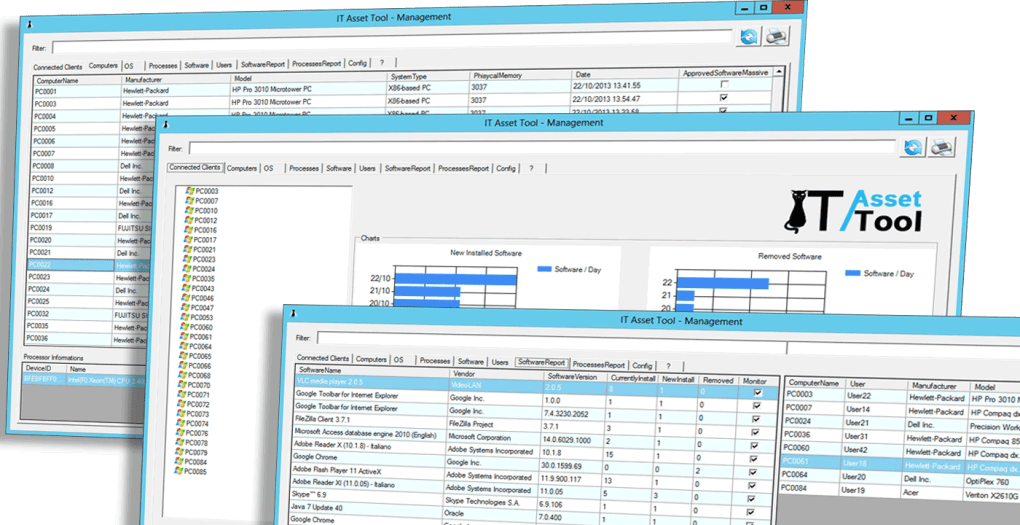Screen dimensions: 1020x525
Task: Click the refresh icon in the Computers list window
Action: tap(748, 37)
